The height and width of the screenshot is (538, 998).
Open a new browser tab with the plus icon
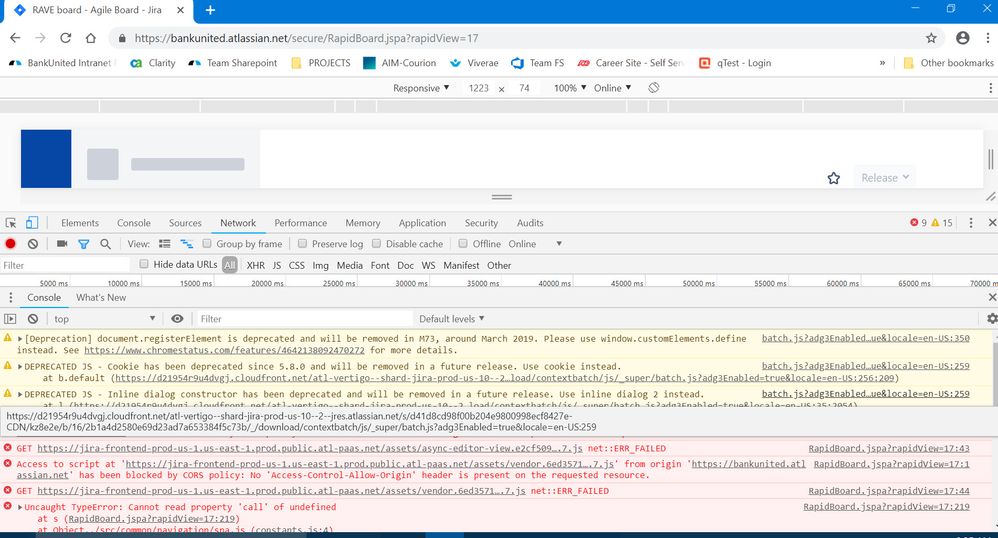point(210,10)
